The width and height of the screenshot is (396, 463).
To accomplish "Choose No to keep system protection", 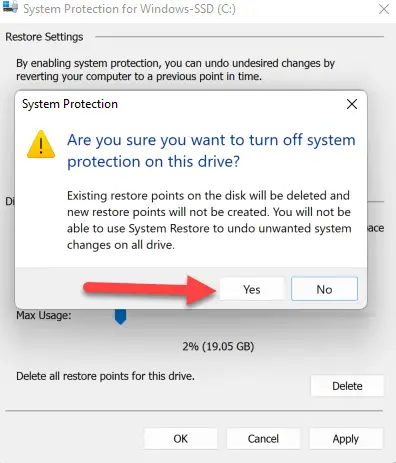I will 324,289.
